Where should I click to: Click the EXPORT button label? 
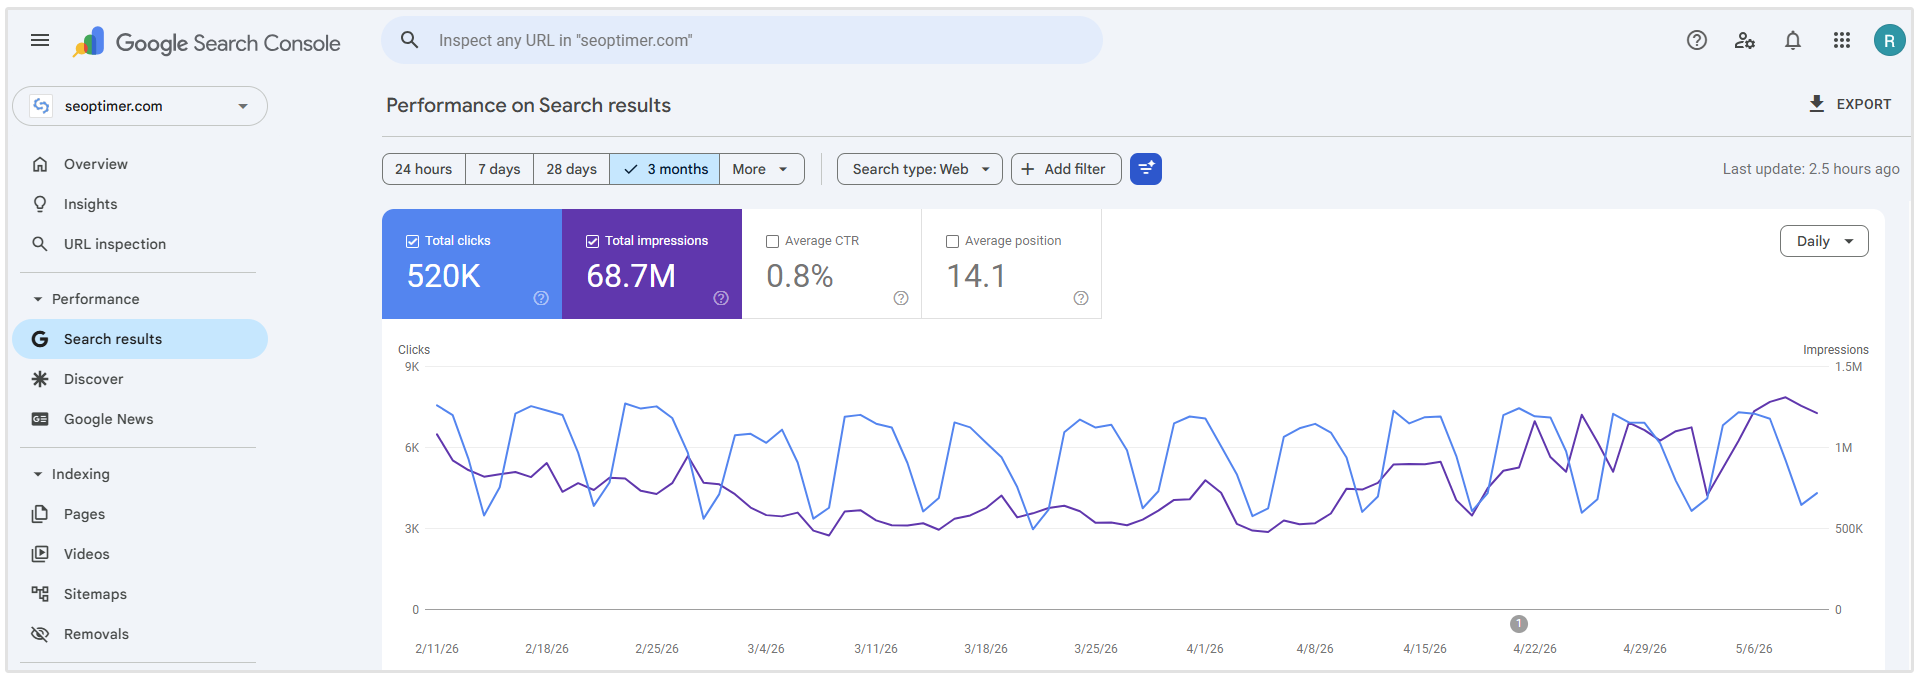point(1864,104)
